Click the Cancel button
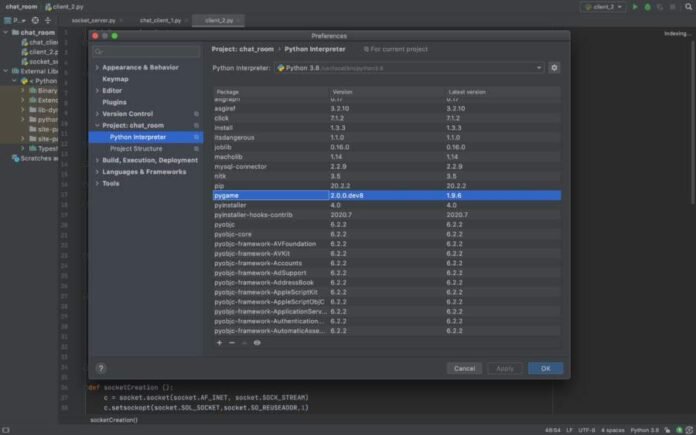This screenshot has height=435, width=696. [x=464, y=368]
